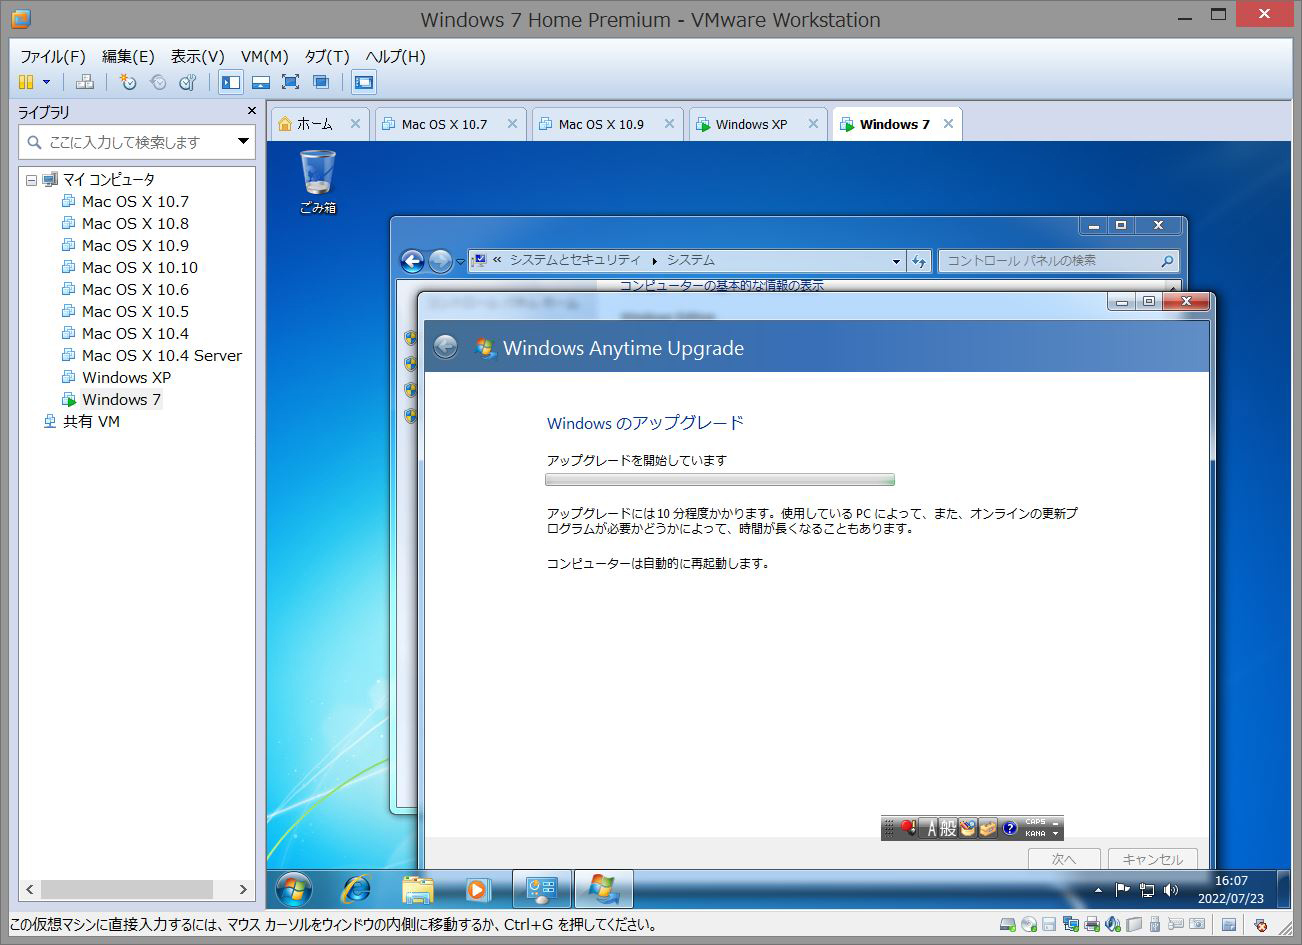Open the message log icon in status bar

click(x=1229, y=925)
